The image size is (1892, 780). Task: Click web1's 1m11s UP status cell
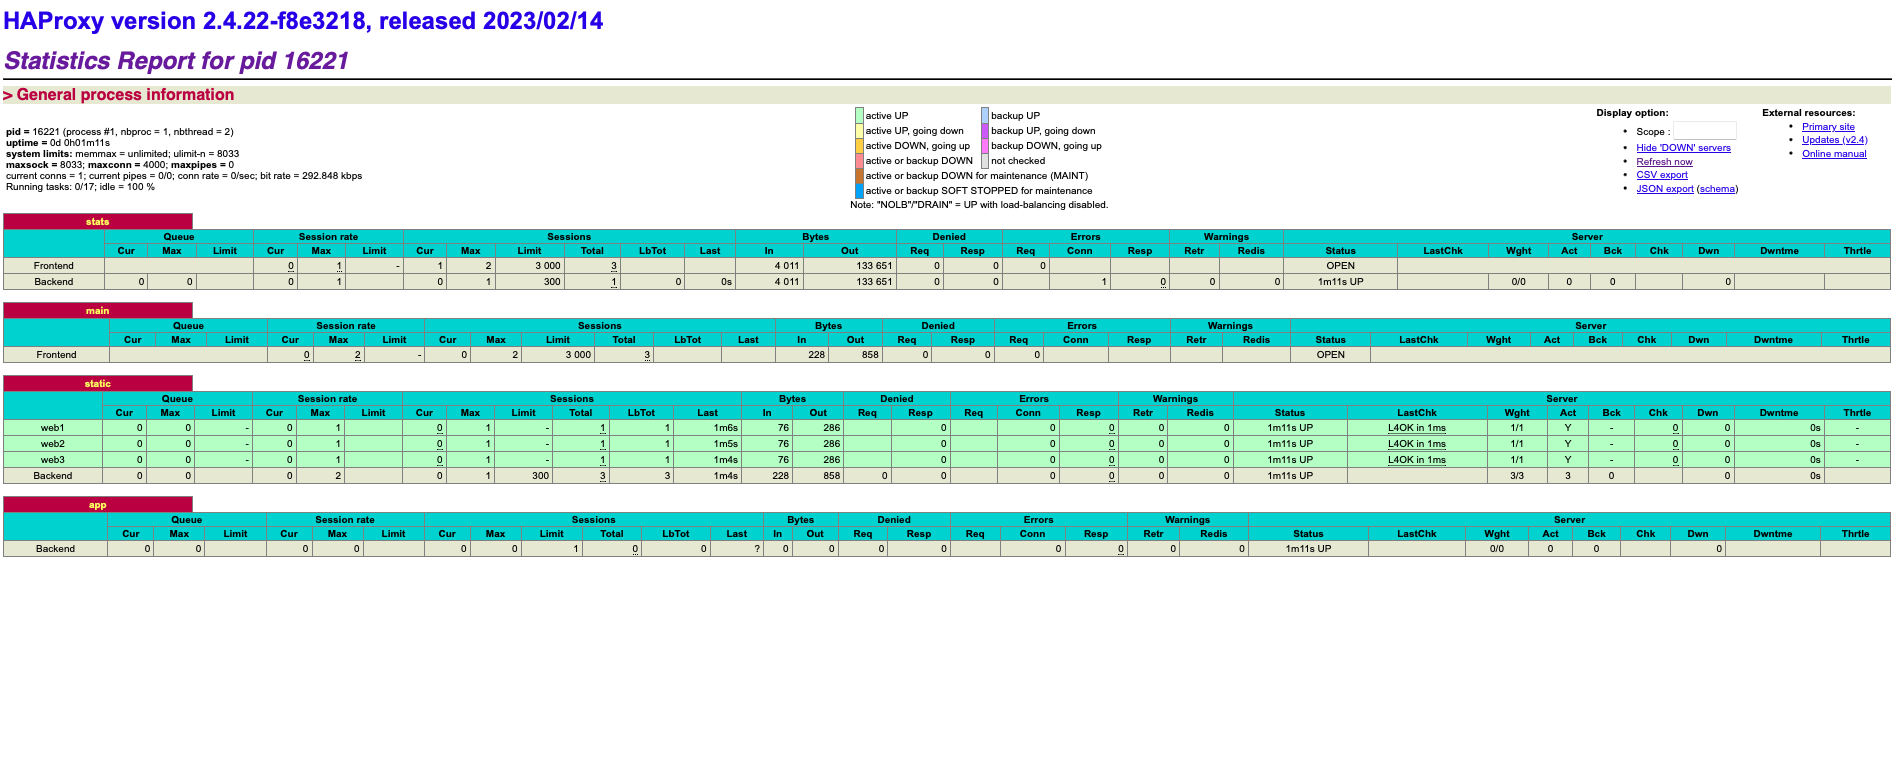1290,428
